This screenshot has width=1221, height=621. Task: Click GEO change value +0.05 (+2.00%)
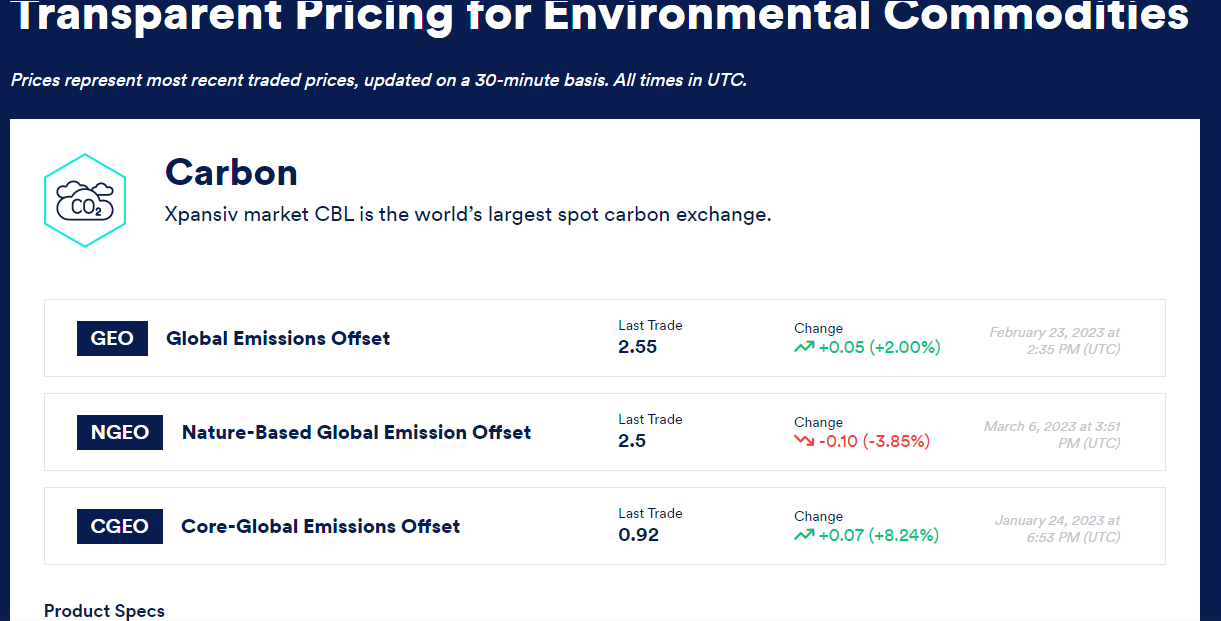click(x=879, y=348)
